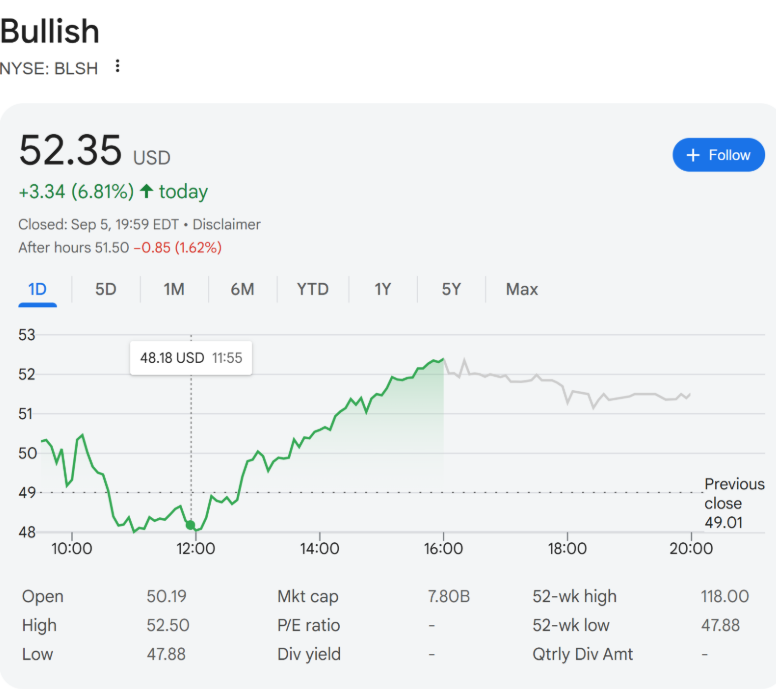This screenshot has width=776, height=689.
Task: Open the Disclaimer link
Action: (x=226, y=224)
